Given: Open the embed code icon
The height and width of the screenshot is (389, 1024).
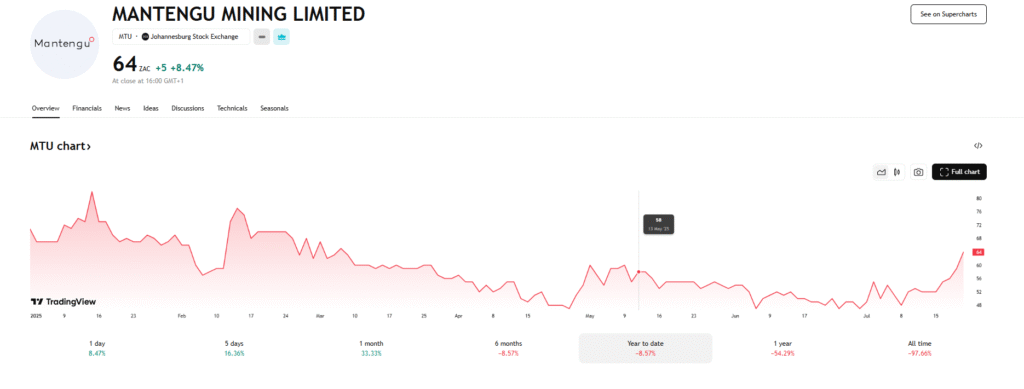Looking at the screenshot, I should point(978,146).
